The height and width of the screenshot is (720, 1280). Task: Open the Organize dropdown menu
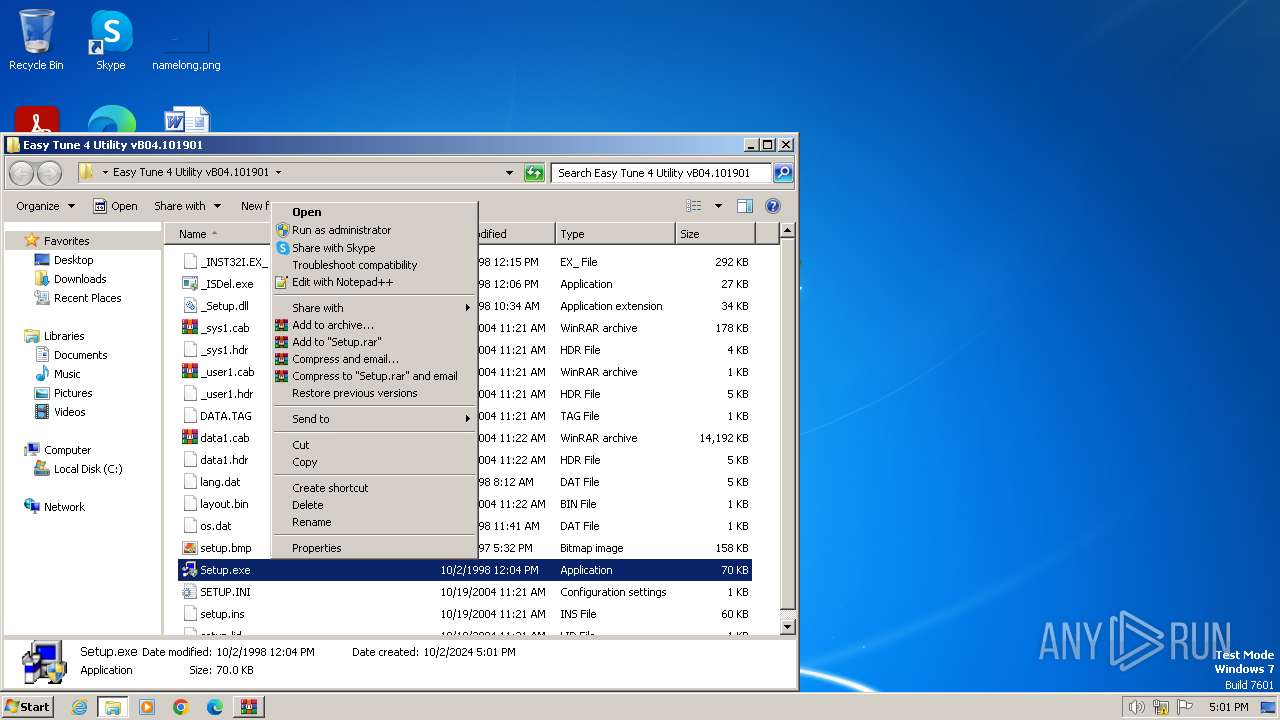pyautogui.click(x=45, y=206)
